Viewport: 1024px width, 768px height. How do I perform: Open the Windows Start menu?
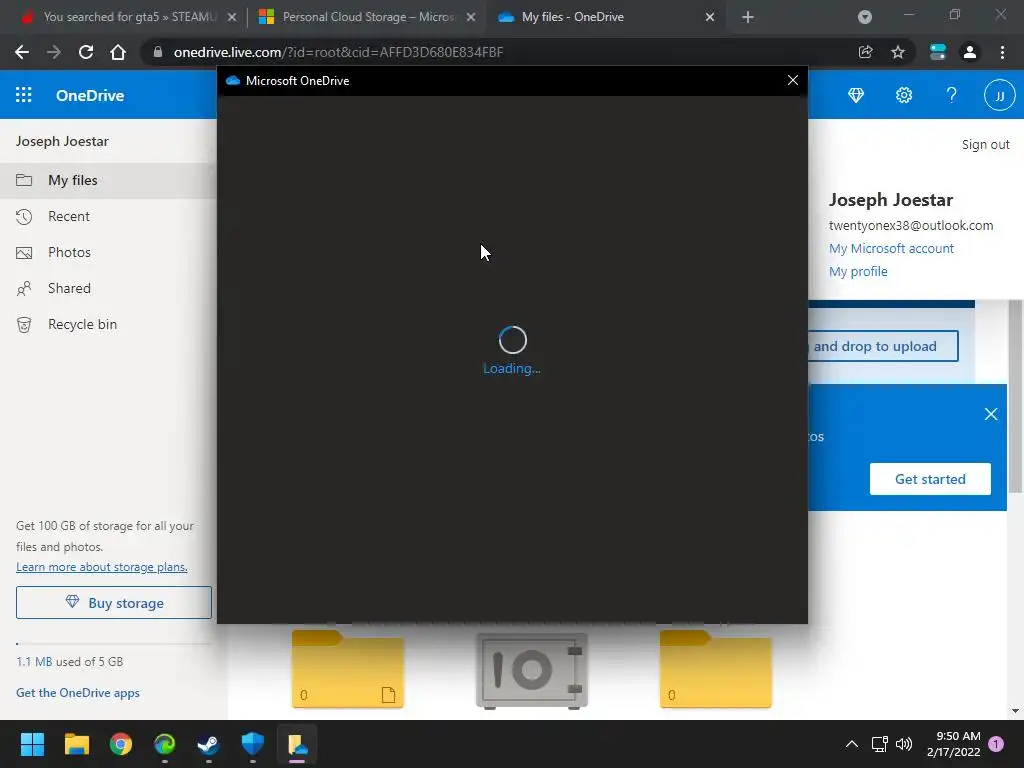pos(32,744)
